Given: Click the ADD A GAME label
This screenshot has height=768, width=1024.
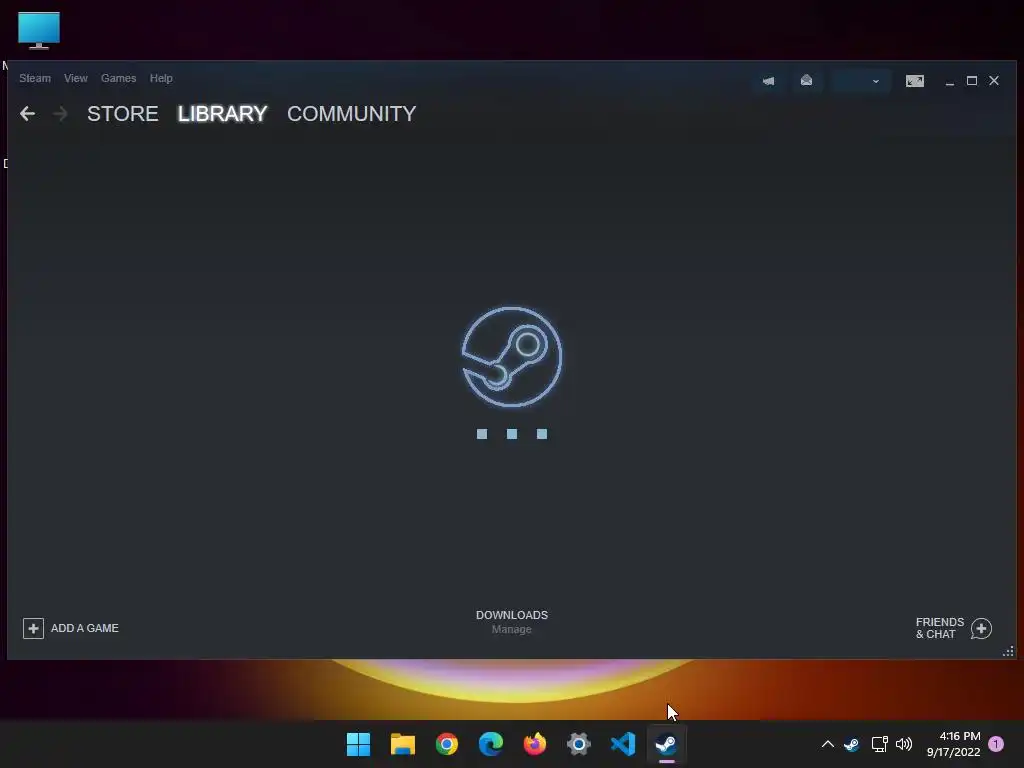Looking at the screenshot, I should tap(85, 628).
